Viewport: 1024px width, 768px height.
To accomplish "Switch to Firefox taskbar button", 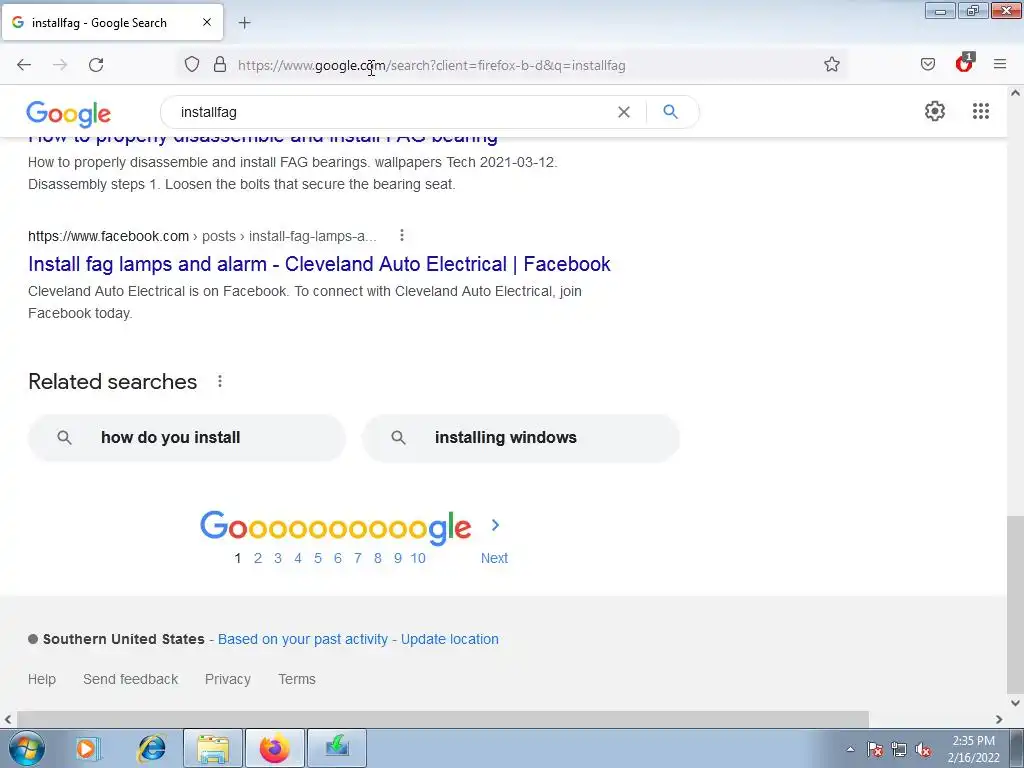I will point(274,748).
